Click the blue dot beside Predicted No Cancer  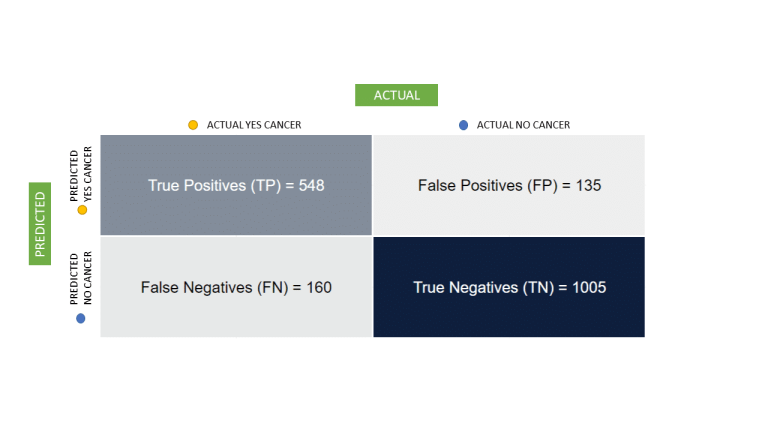coord(81,318)
